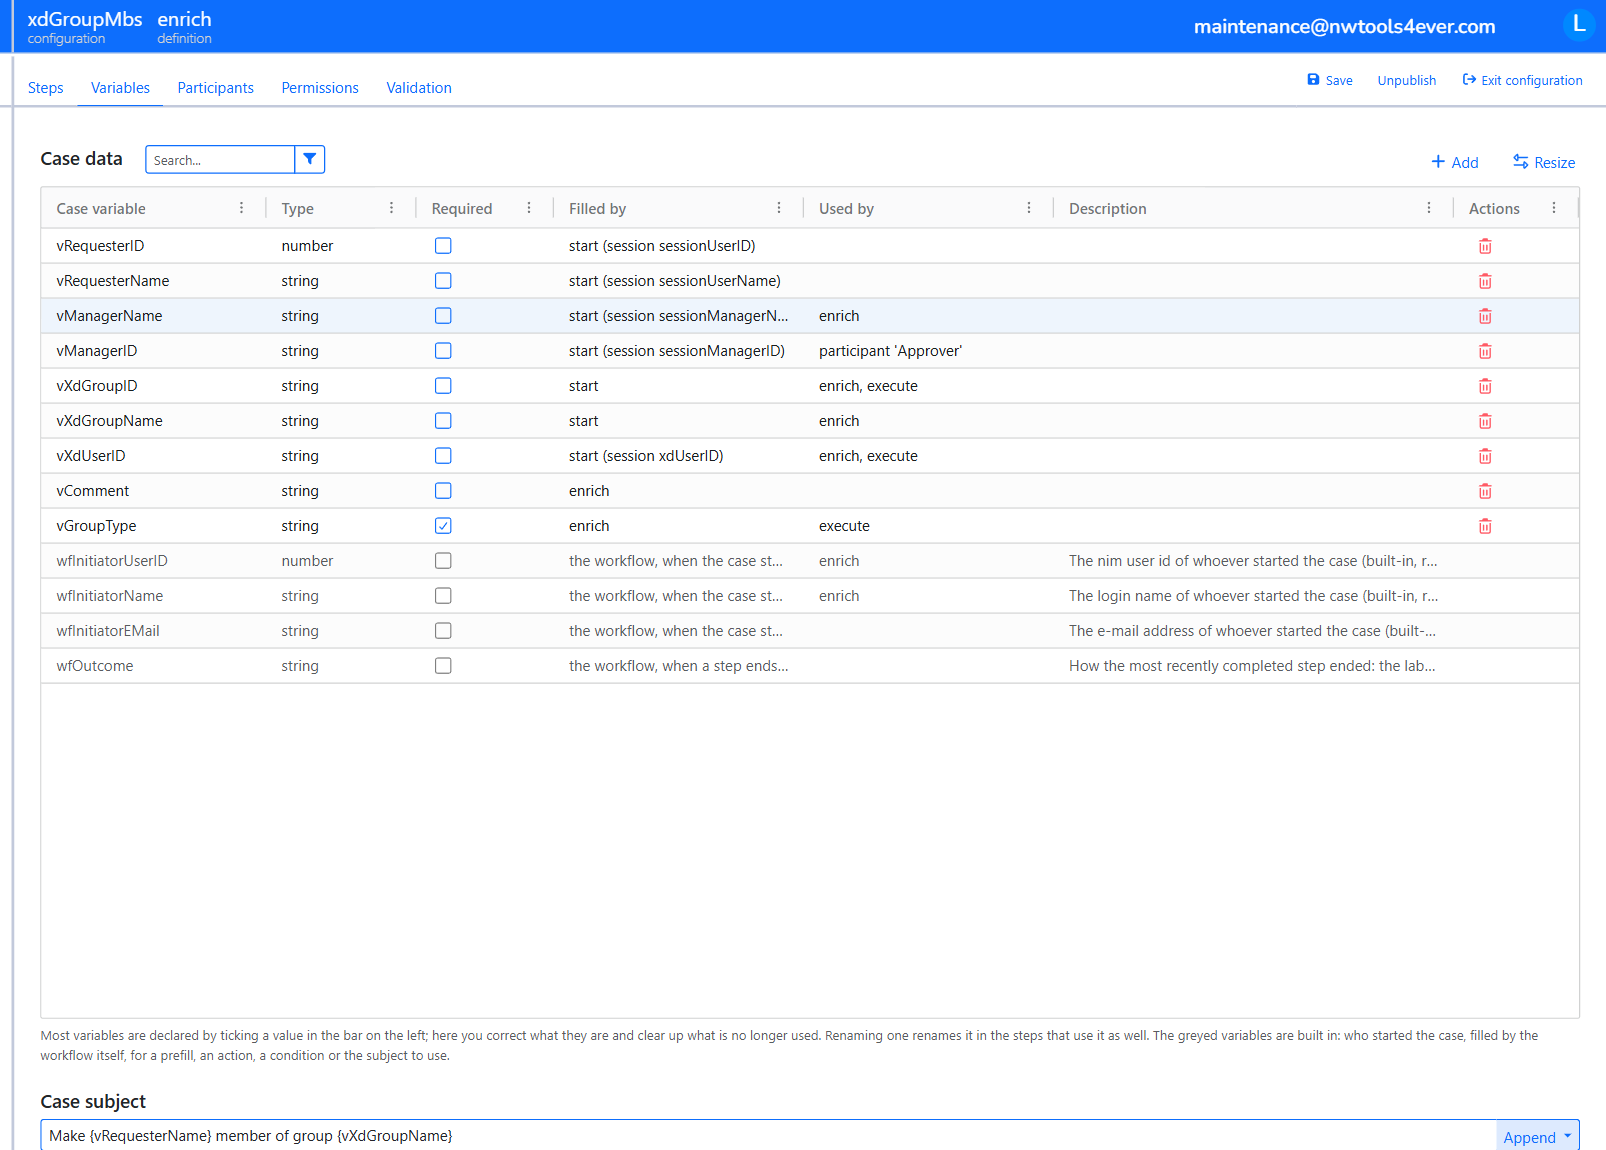Remove the vManagerID variable

[x=1485, y=351]
